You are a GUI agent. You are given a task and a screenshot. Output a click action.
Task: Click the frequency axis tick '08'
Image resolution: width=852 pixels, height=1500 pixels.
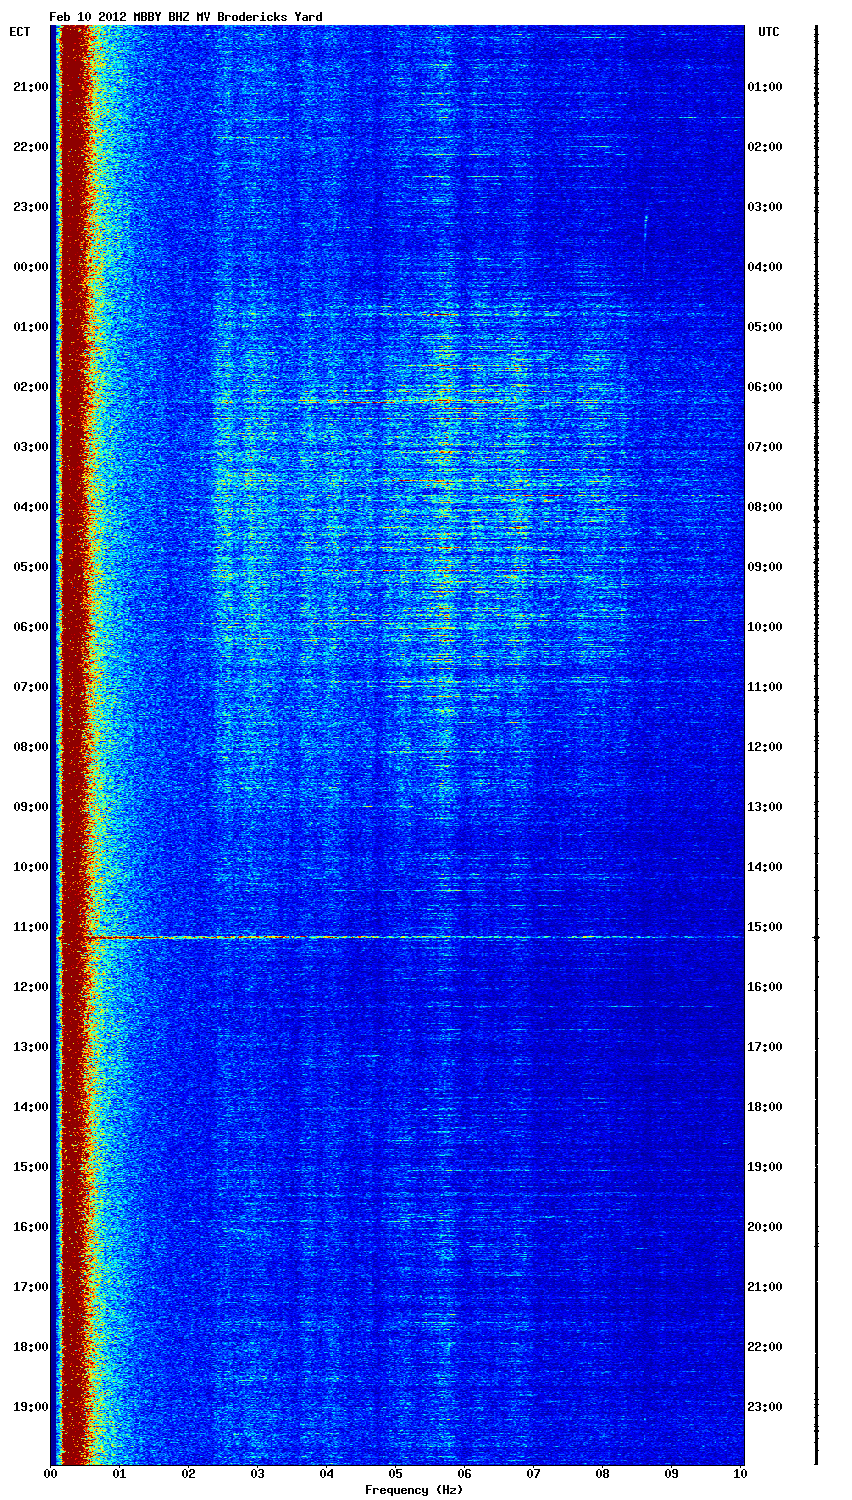pyautogui.click(x=602, y=1474)
